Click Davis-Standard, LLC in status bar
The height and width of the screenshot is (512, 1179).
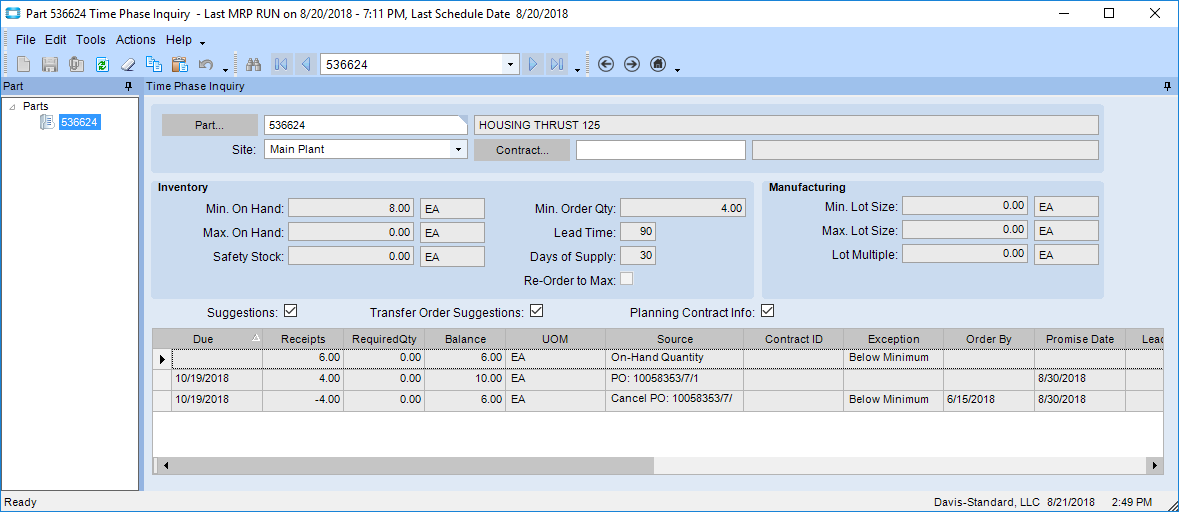pyautogui.click(x=986, y=501)
